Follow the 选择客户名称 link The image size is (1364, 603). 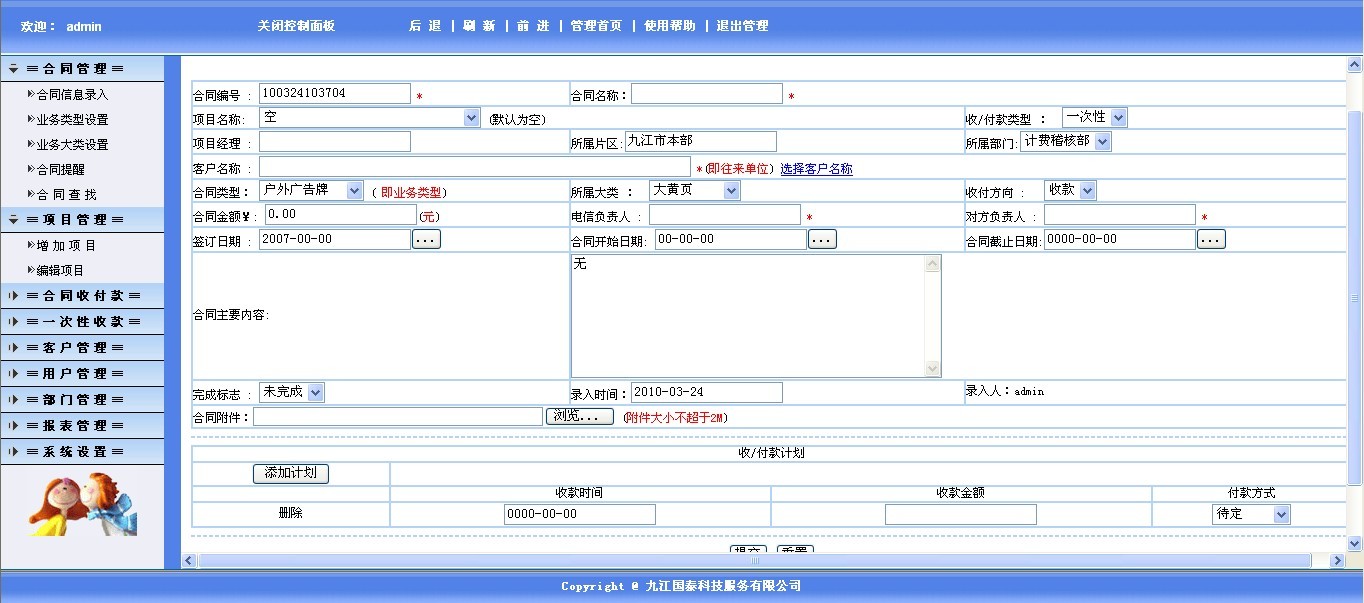[816, 169]
